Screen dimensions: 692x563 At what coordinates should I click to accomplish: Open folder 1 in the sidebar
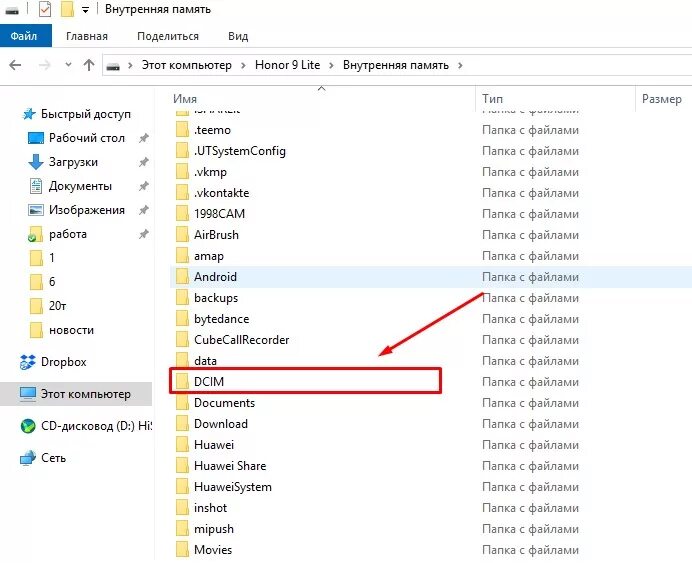point(42,258)
